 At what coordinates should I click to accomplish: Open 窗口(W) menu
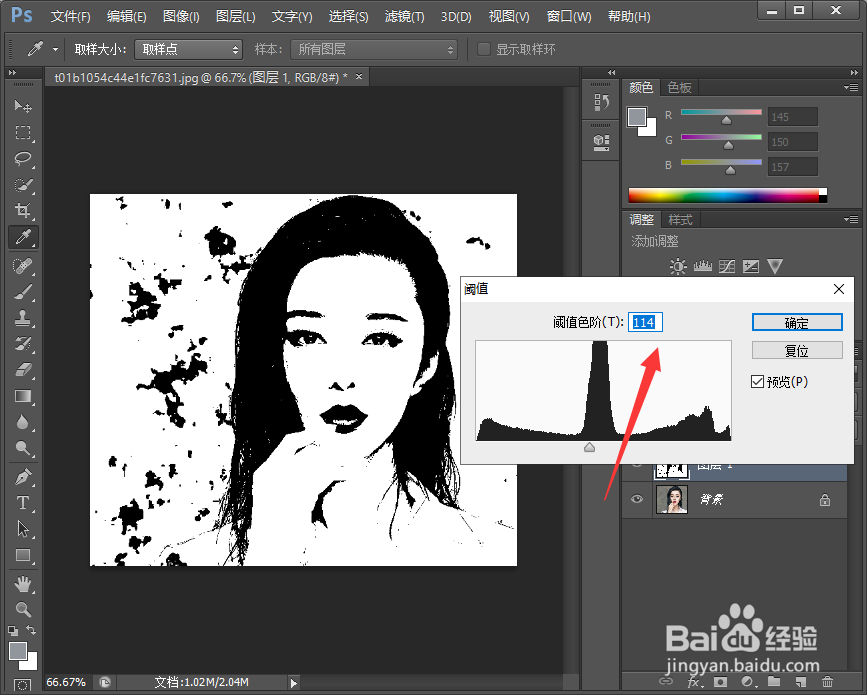pos(568,17)
